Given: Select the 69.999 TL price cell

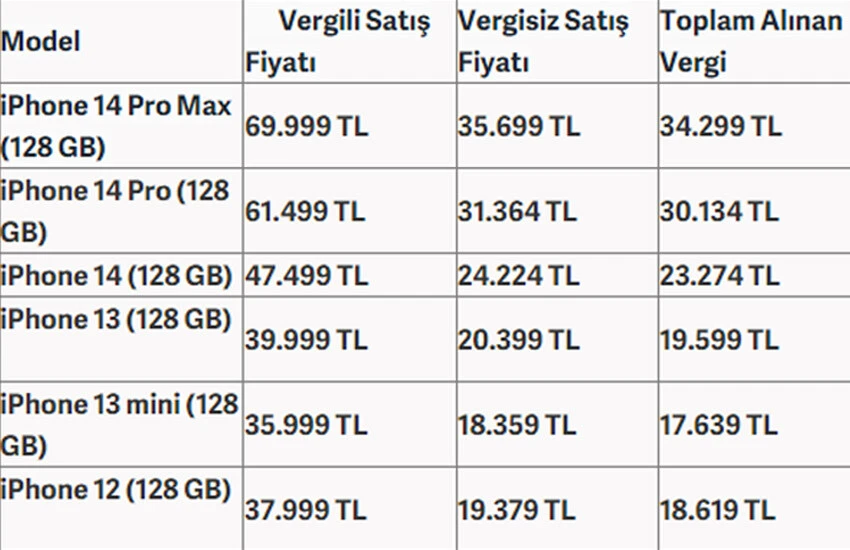Looking at the screenshot, I should [x=306, y=127].
